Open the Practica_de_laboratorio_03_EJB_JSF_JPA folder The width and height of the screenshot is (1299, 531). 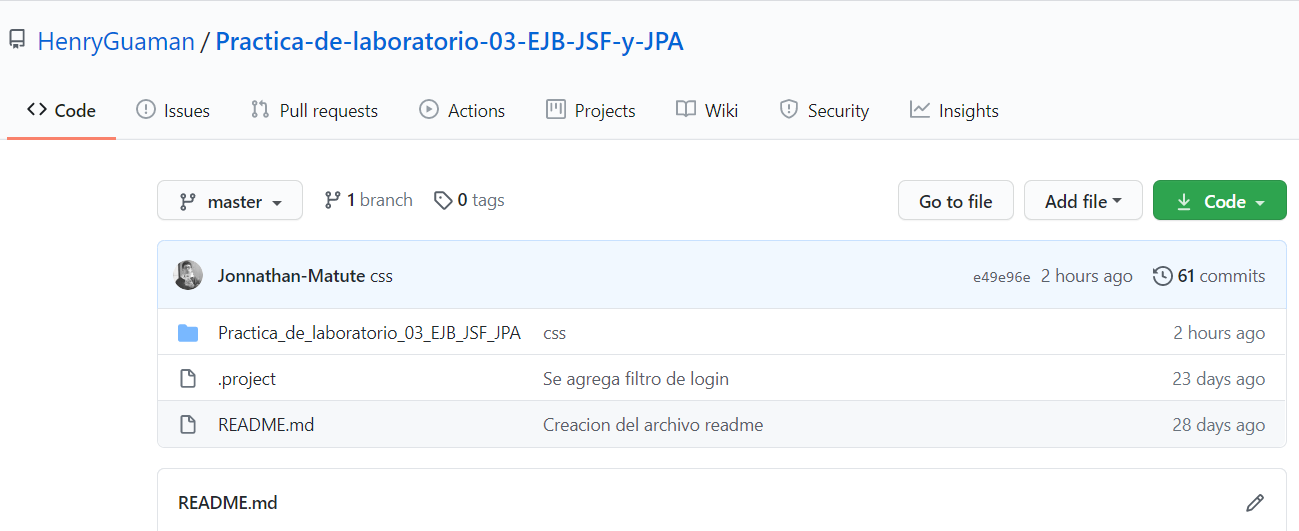369,333
